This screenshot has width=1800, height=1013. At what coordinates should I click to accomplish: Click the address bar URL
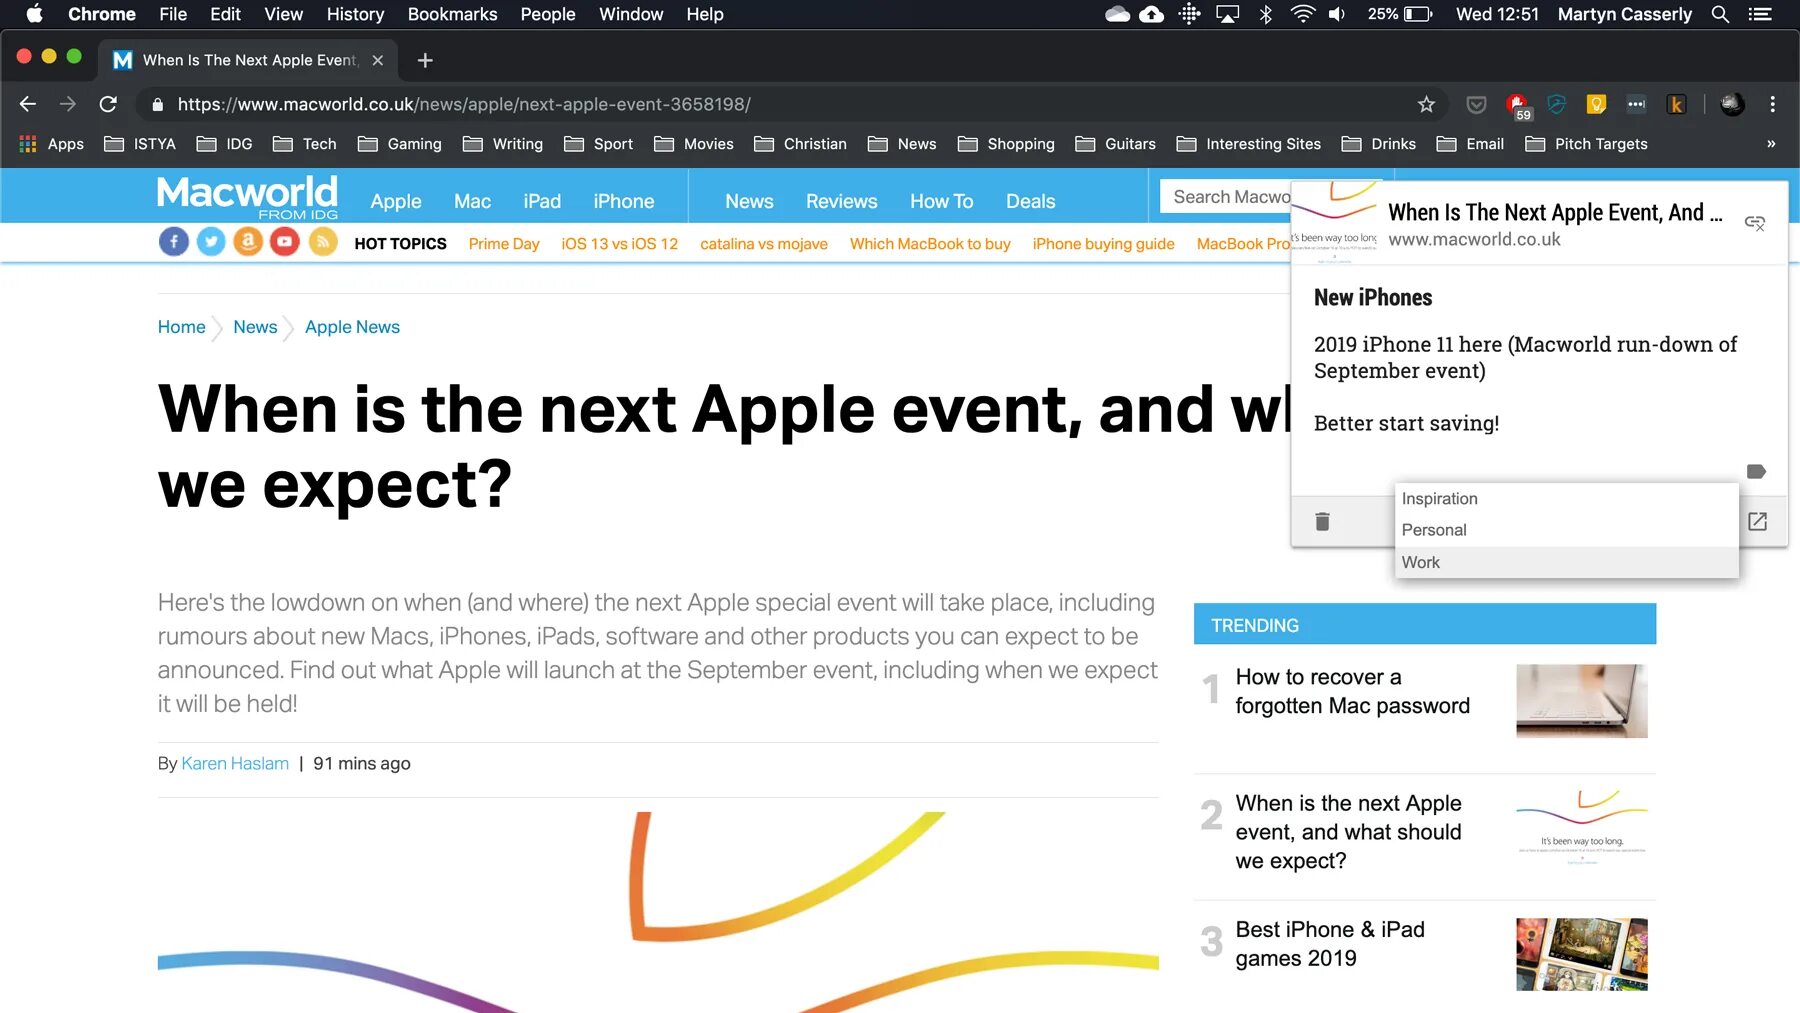(x=464, y=104)
